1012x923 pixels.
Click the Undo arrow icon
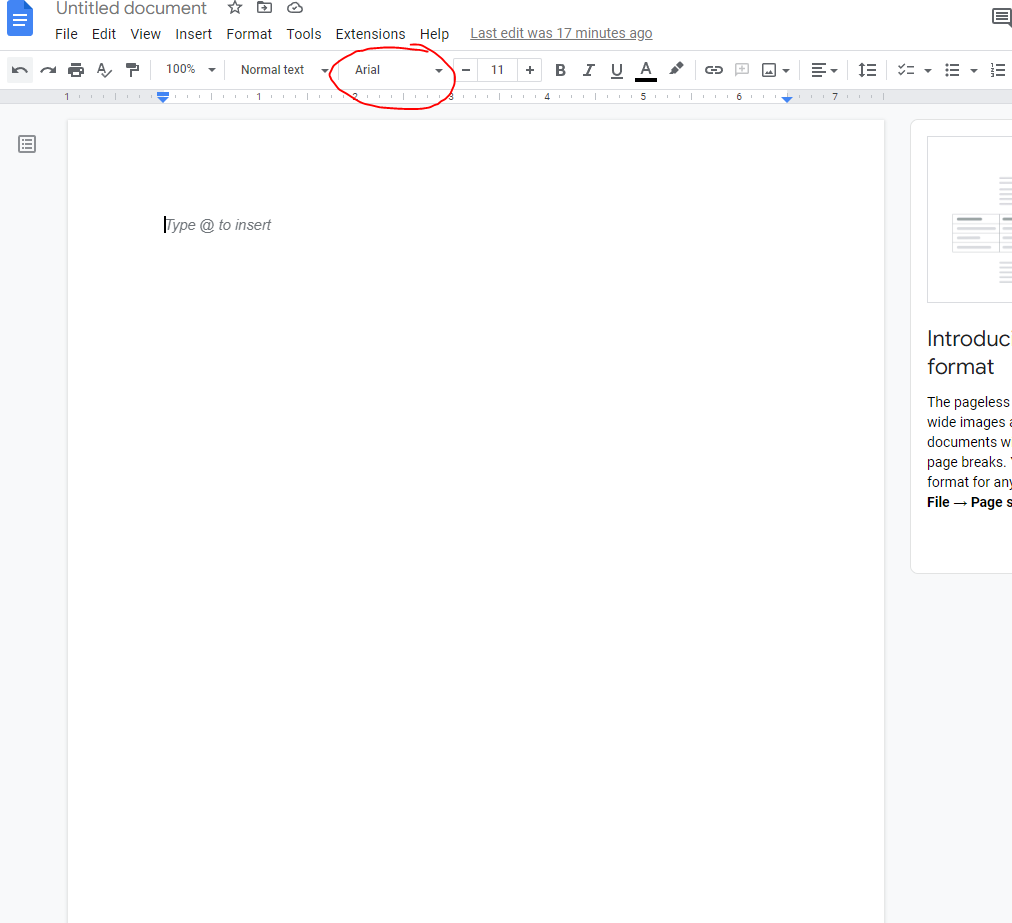click(x=19, y=70)
